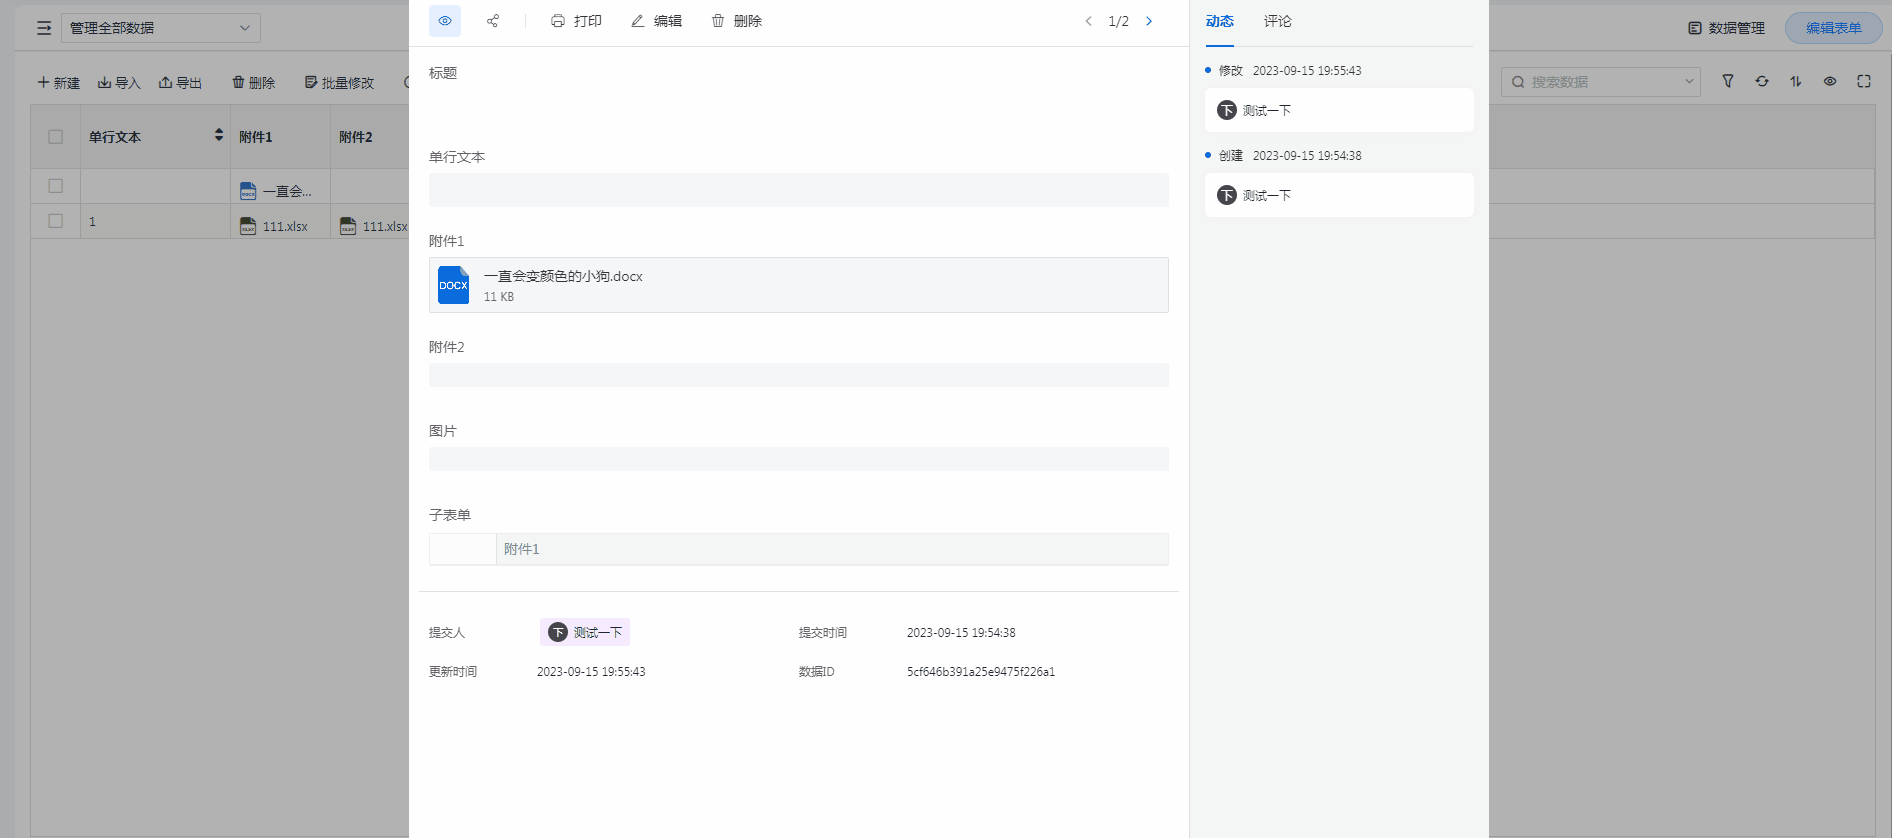This screenshot has height=838, width=1892.
Task: Click the 数据管理 button
Action: coord(1726,28)
